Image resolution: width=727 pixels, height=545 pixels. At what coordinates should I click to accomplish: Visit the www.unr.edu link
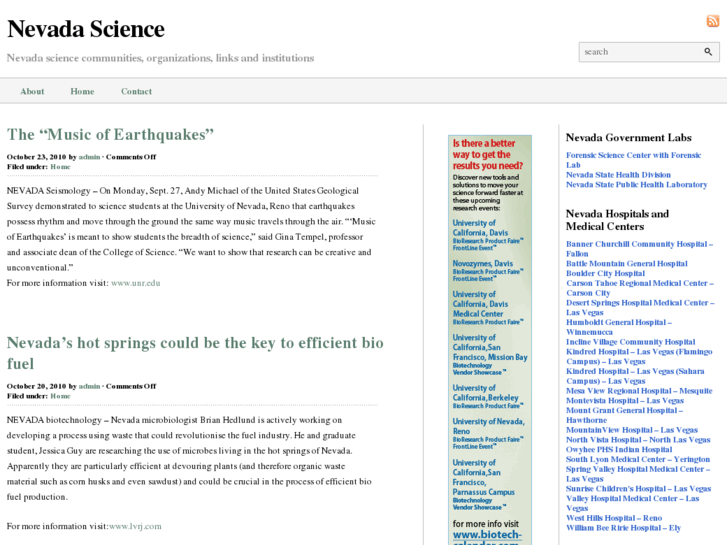click(x=135, y=283)
